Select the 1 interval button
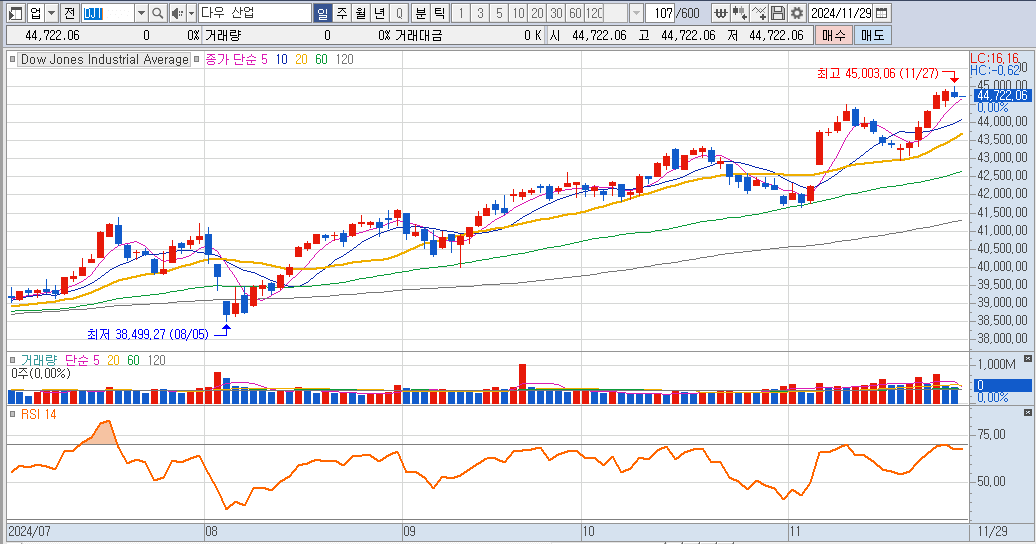This screenshot has height=544, width=1036. [461, 13]
